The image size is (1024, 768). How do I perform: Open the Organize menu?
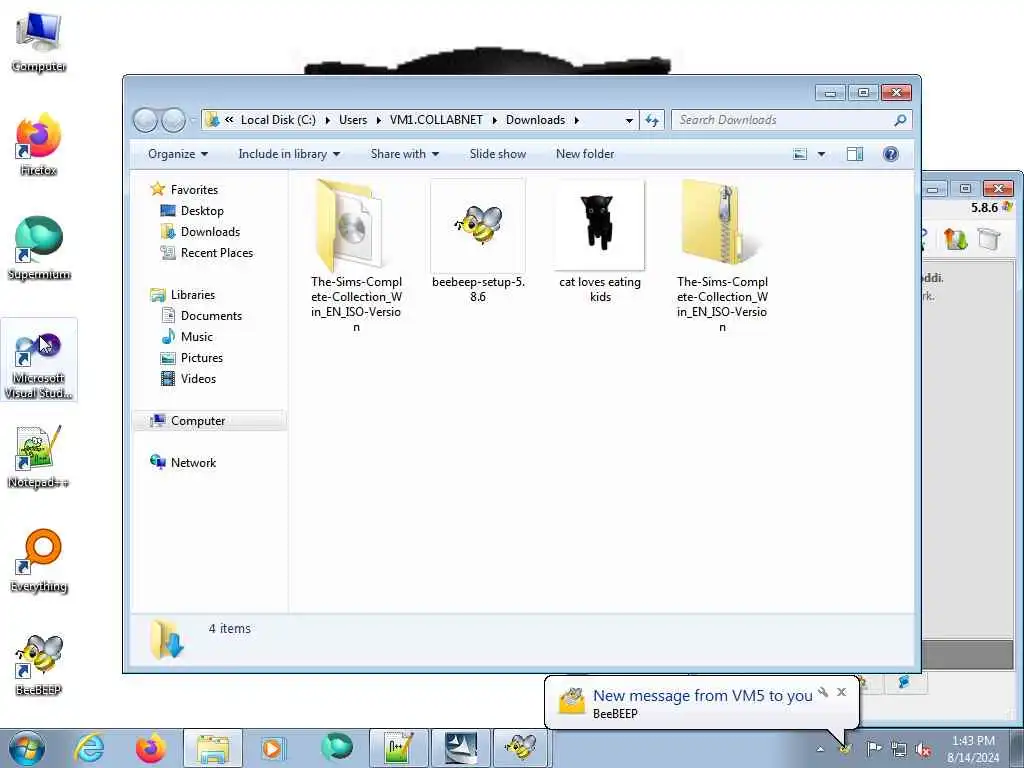click(178, 154)
